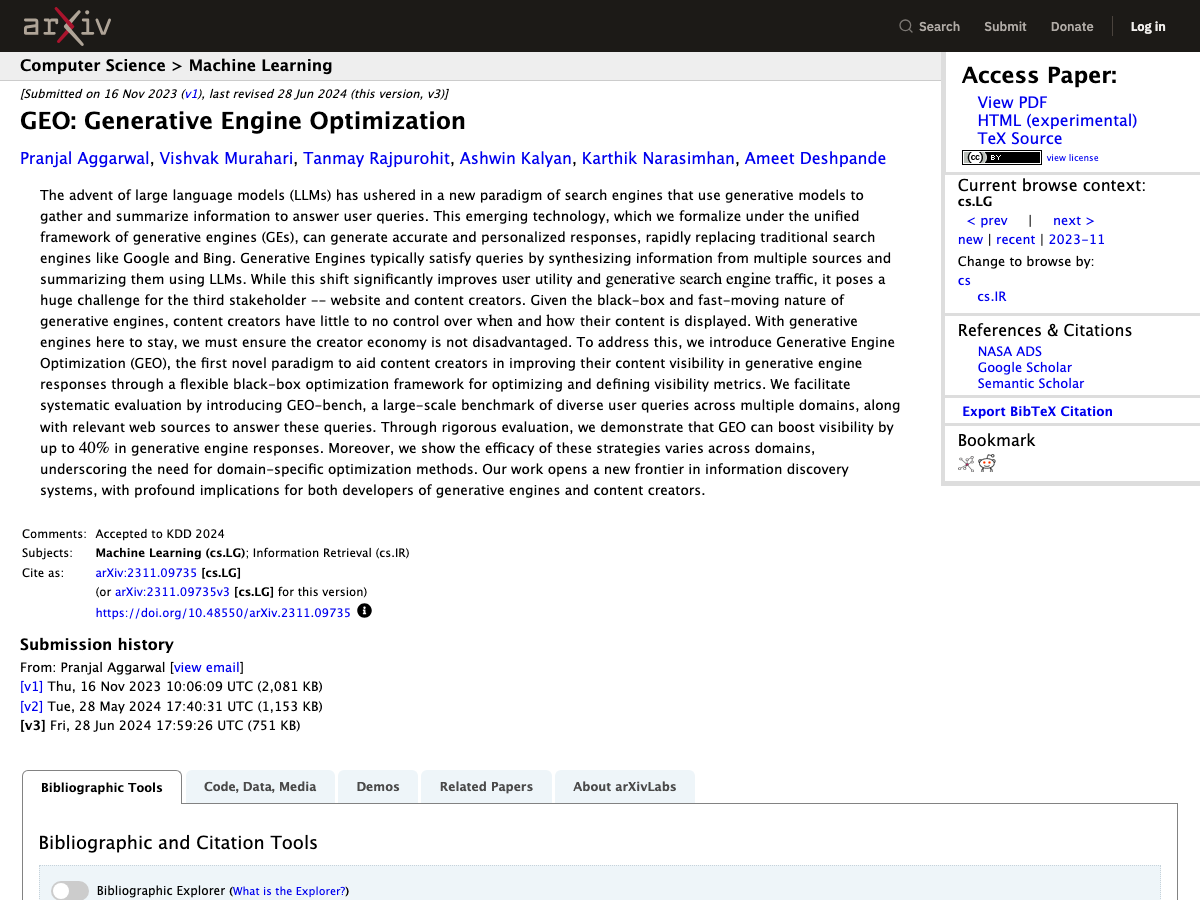Screen dimensions: 1200x900
Task: Open author Tanmay Rajpurohit
Action: 376,158
